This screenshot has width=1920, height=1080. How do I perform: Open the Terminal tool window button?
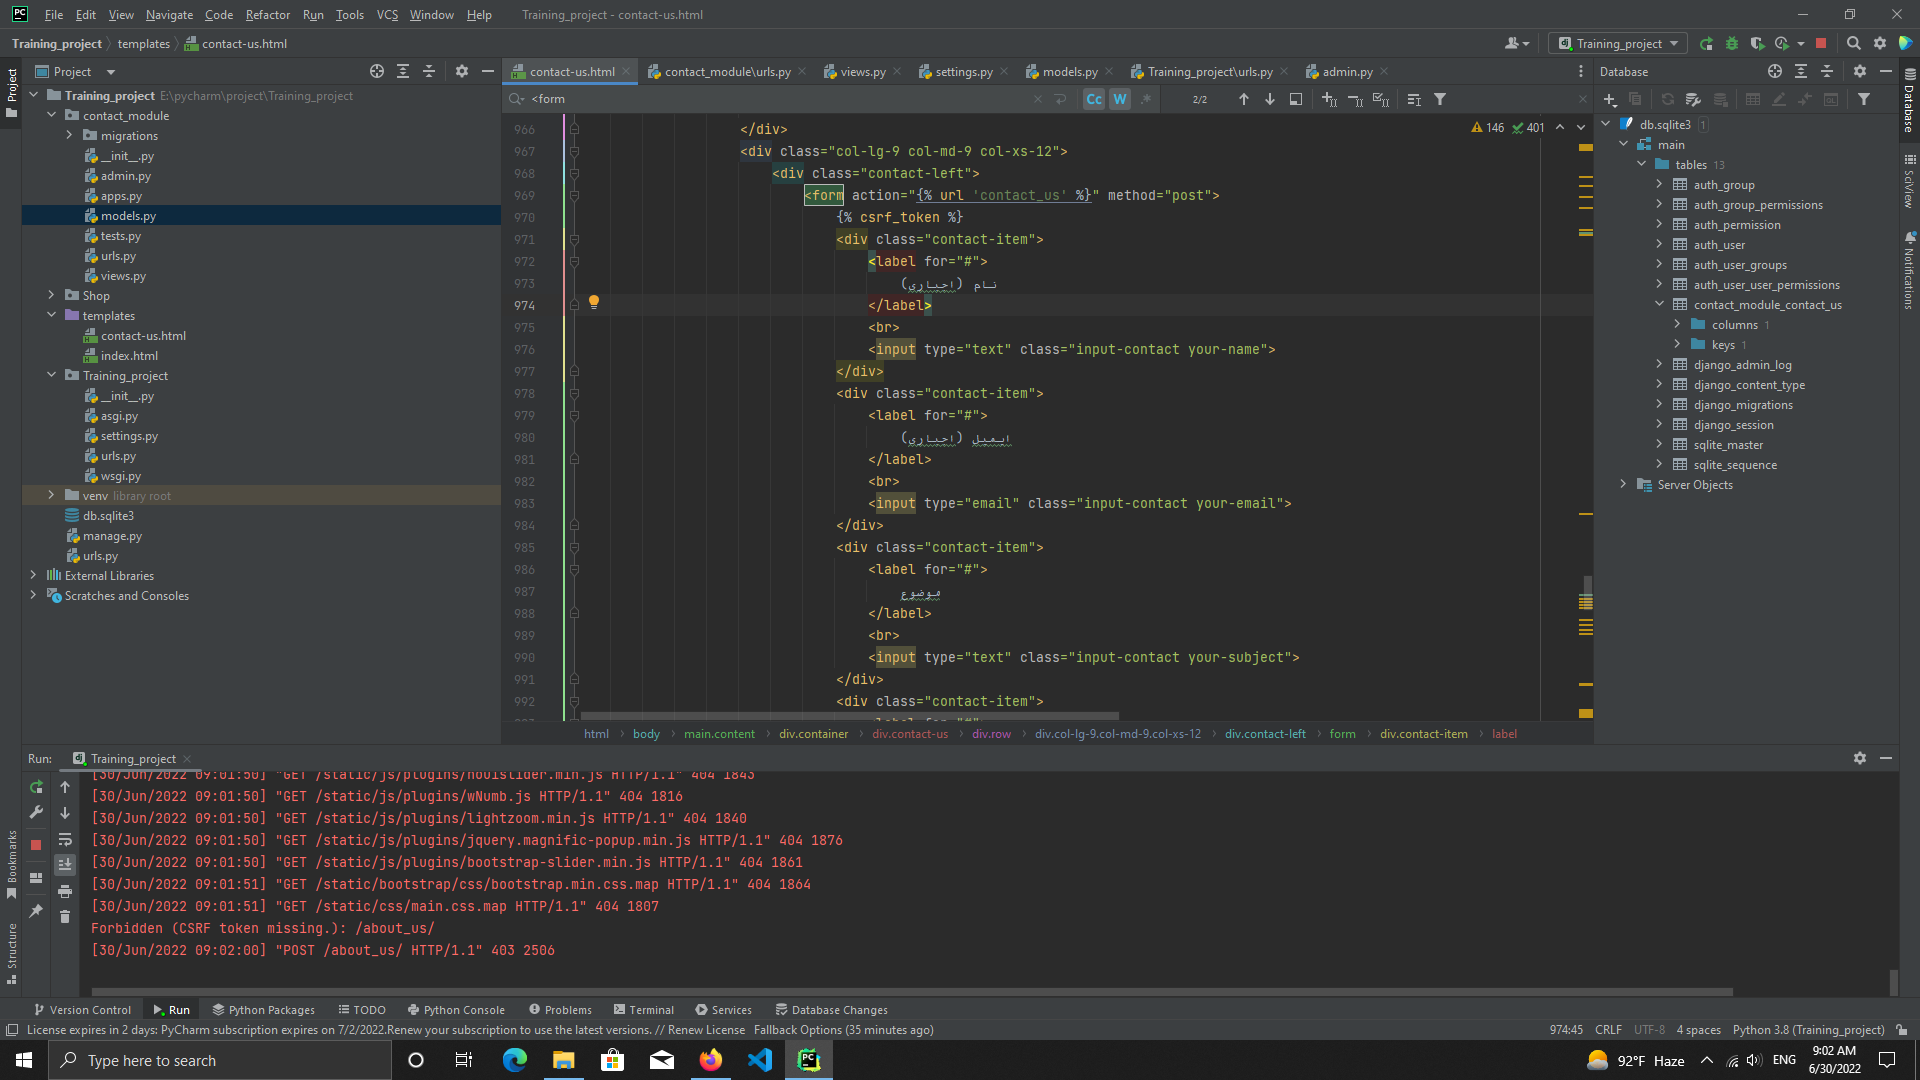[x=644, y=1010]
